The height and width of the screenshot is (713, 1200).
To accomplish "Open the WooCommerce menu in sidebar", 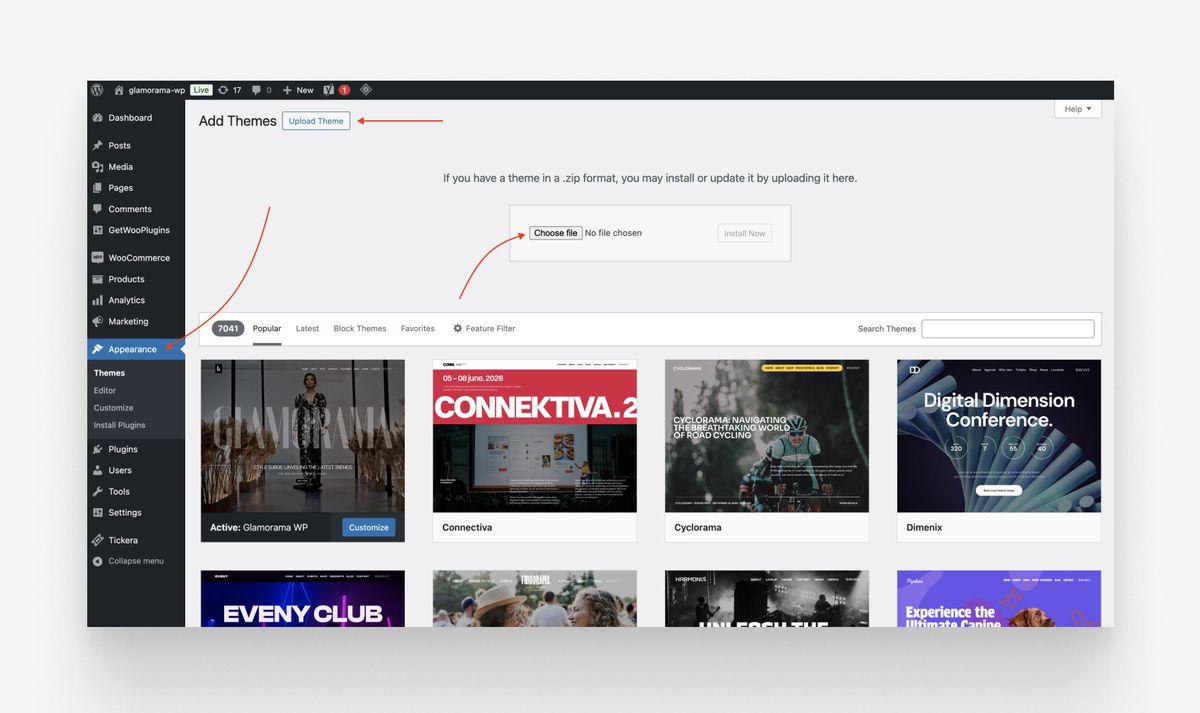I will (138, 258).
